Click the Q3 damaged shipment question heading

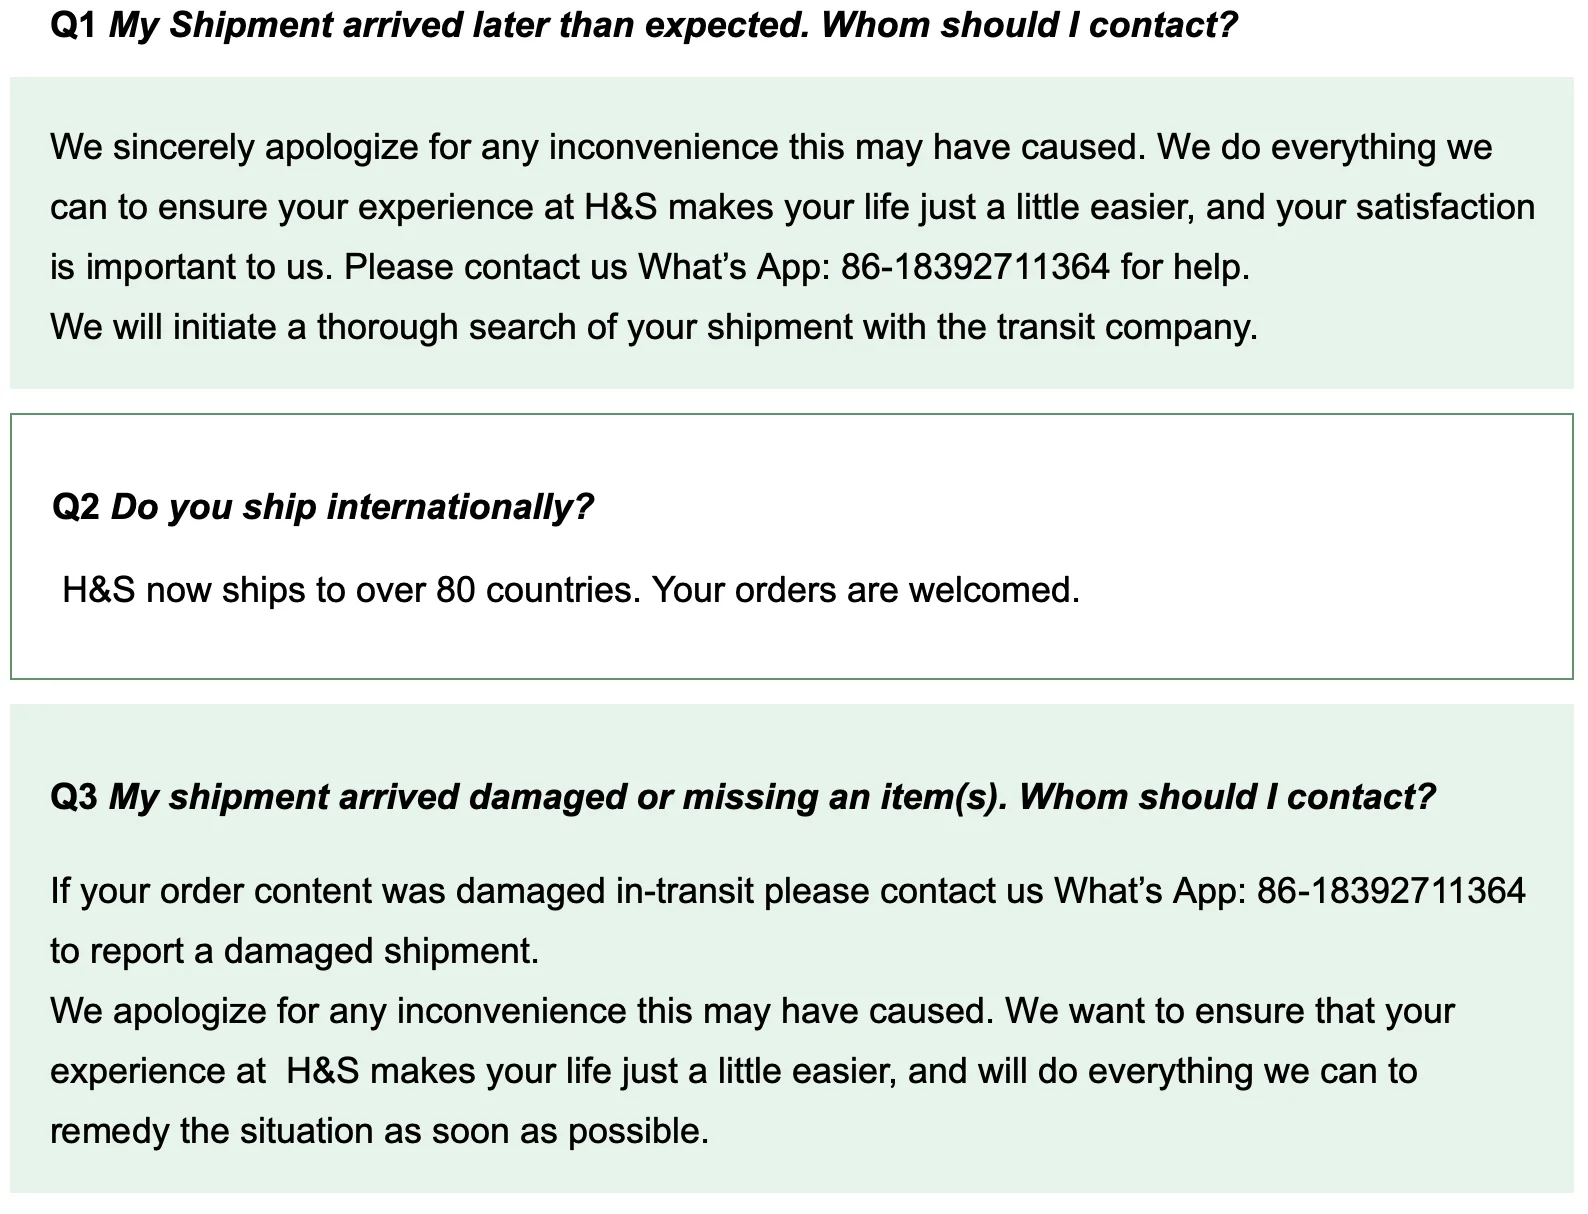click(771, 797)
